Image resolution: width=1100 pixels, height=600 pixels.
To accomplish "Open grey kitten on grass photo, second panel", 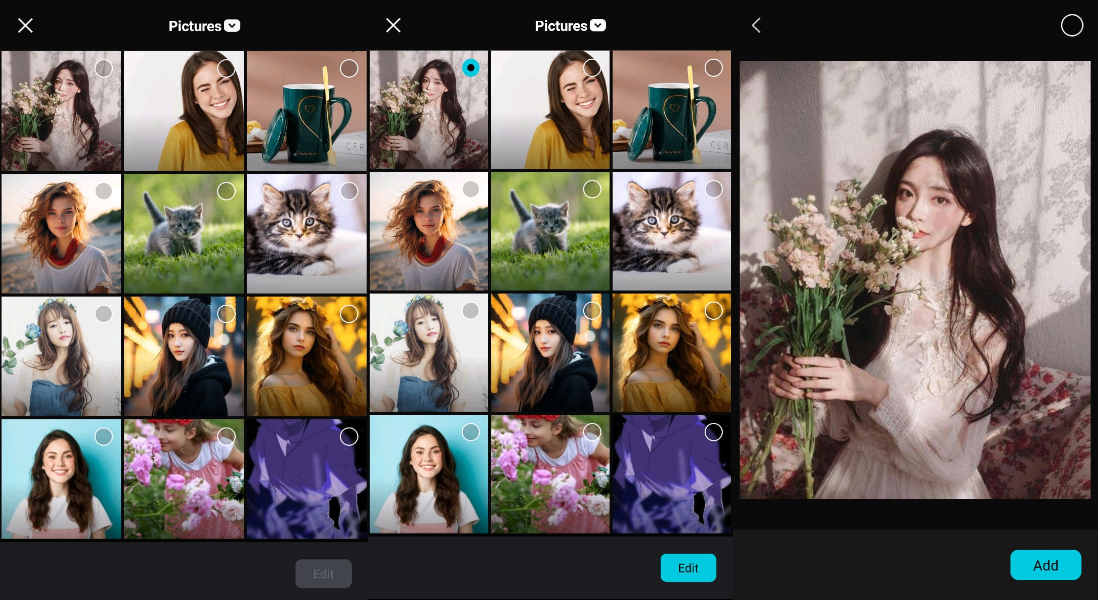I will tap(550, 232).
